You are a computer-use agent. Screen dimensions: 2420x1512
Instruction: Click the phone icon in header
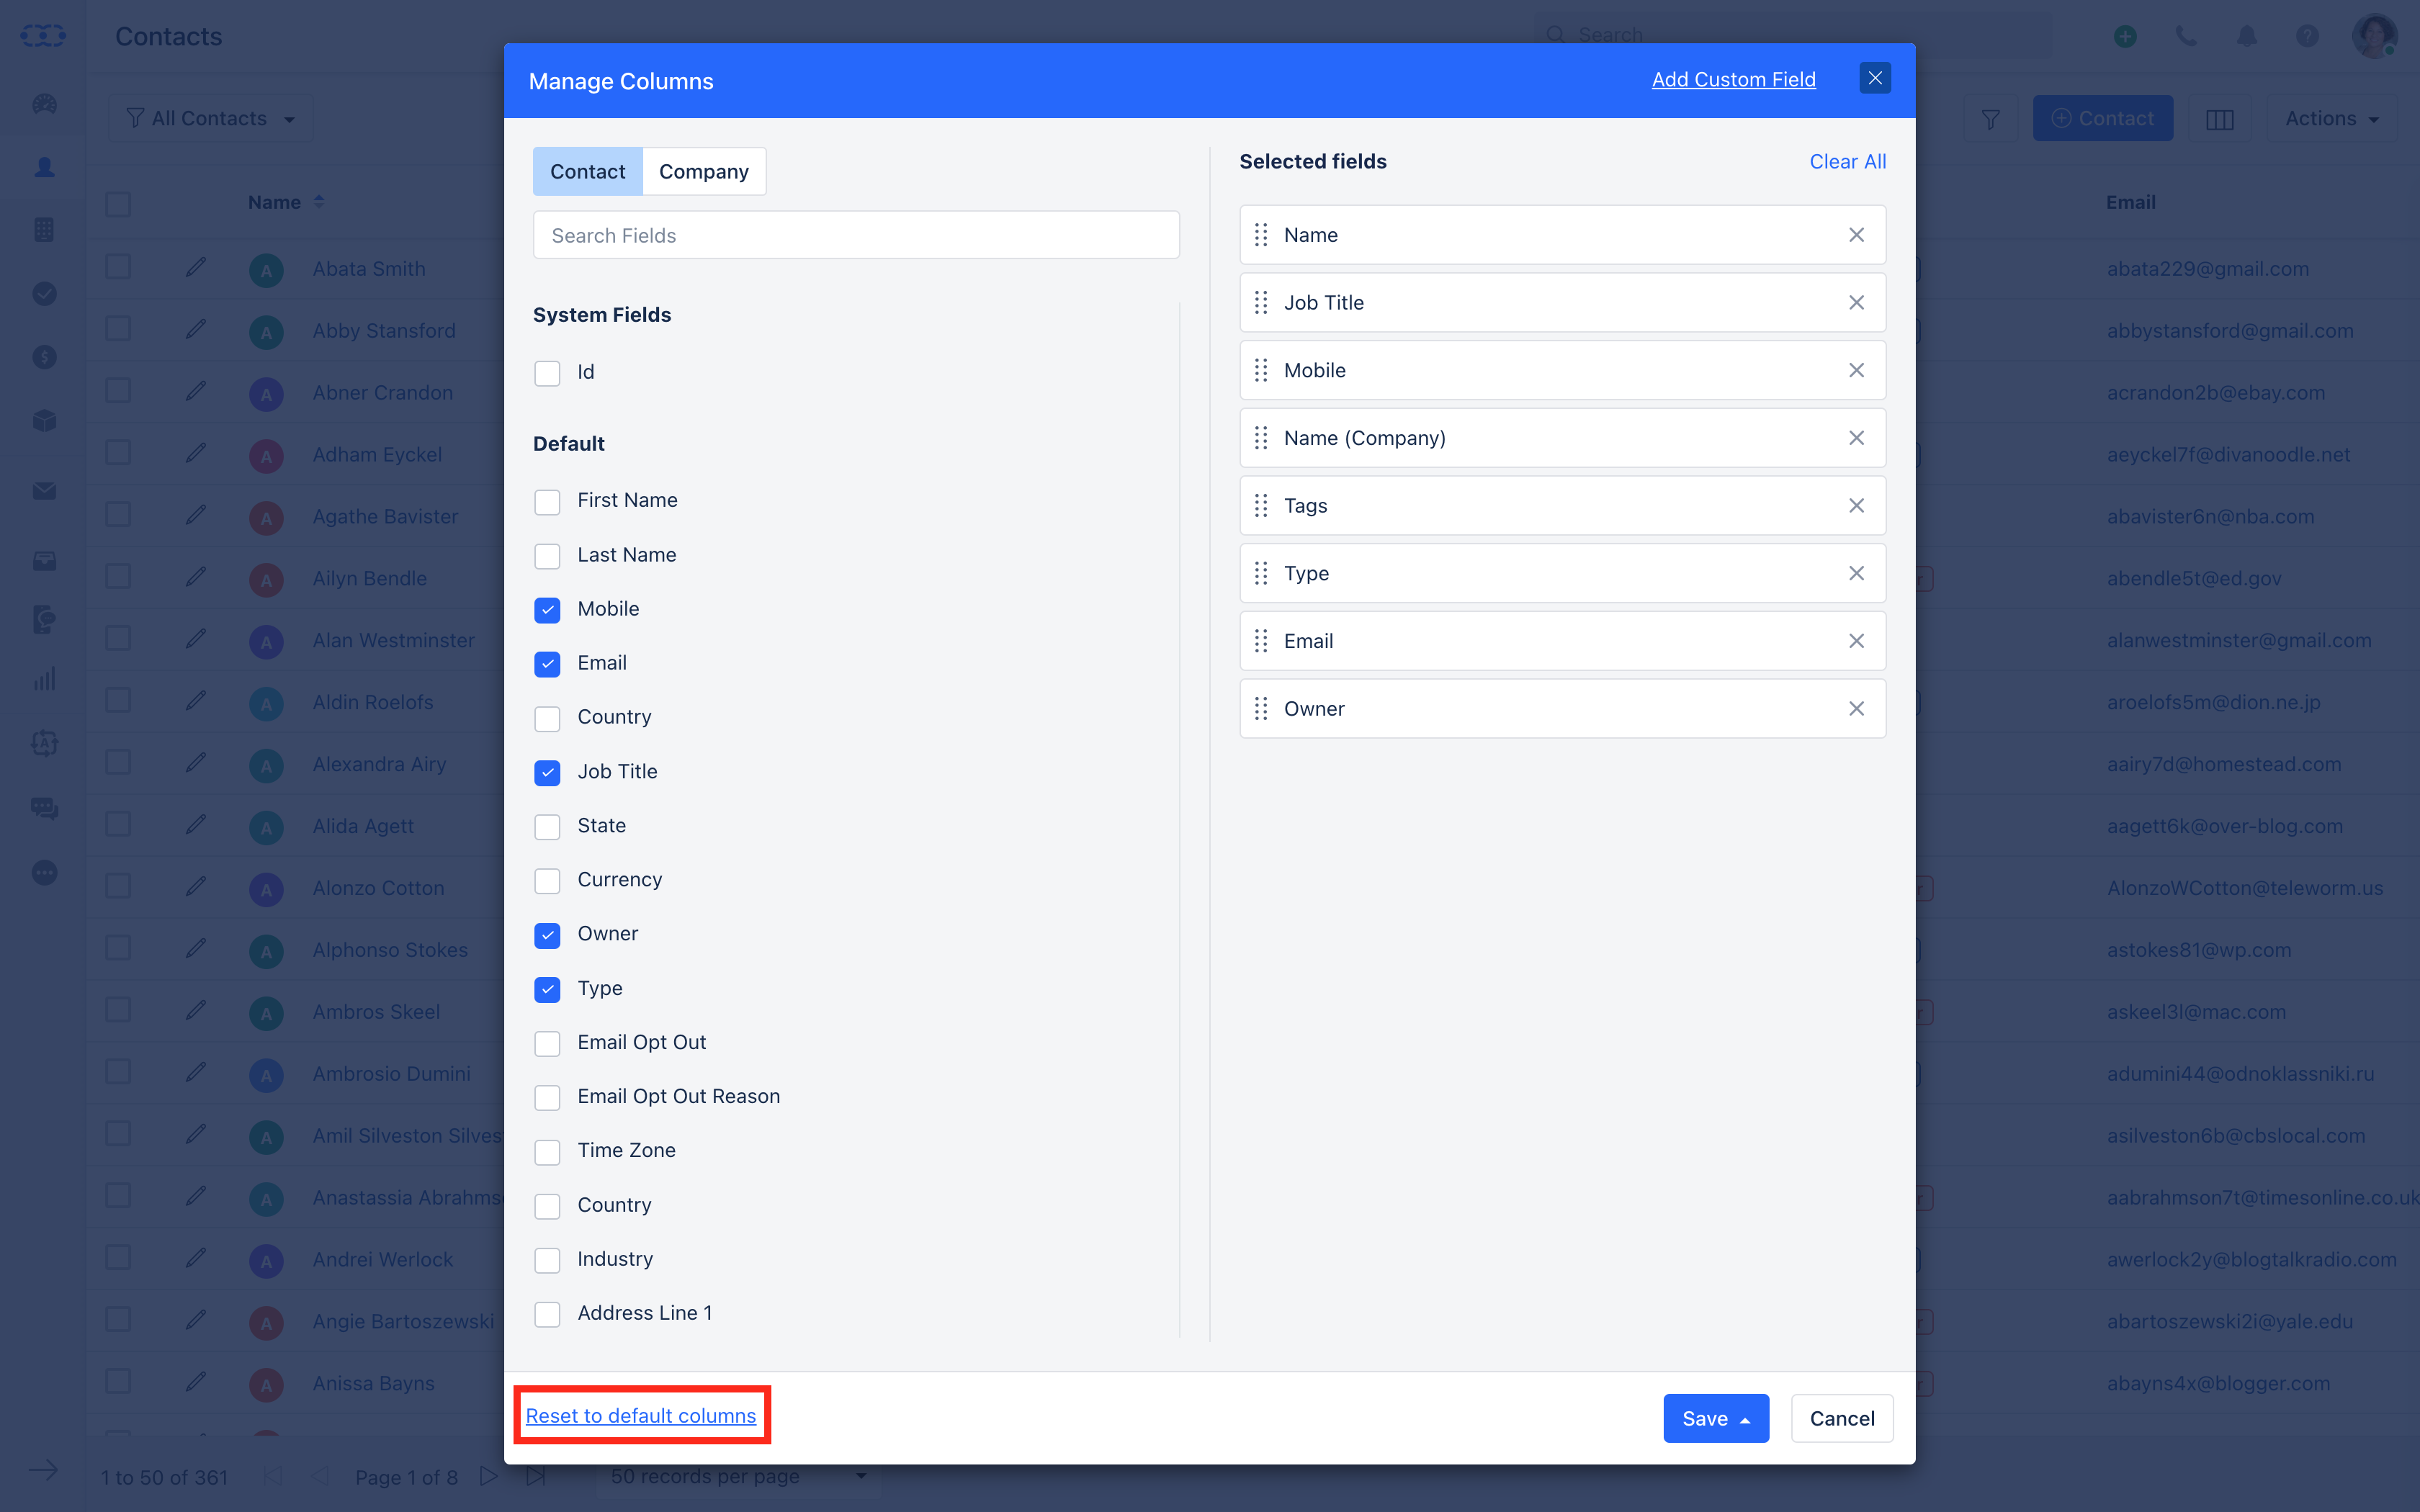2186,36
